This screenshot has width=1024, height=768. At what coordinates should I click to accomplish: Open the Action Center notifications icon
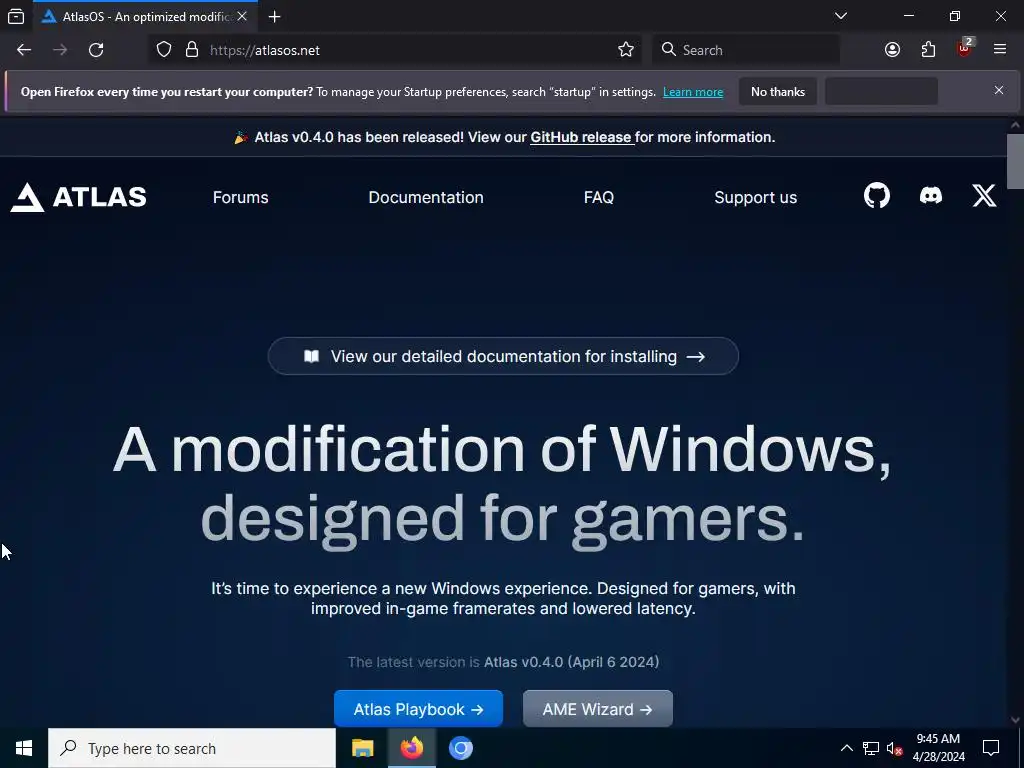tap(991, 748)
